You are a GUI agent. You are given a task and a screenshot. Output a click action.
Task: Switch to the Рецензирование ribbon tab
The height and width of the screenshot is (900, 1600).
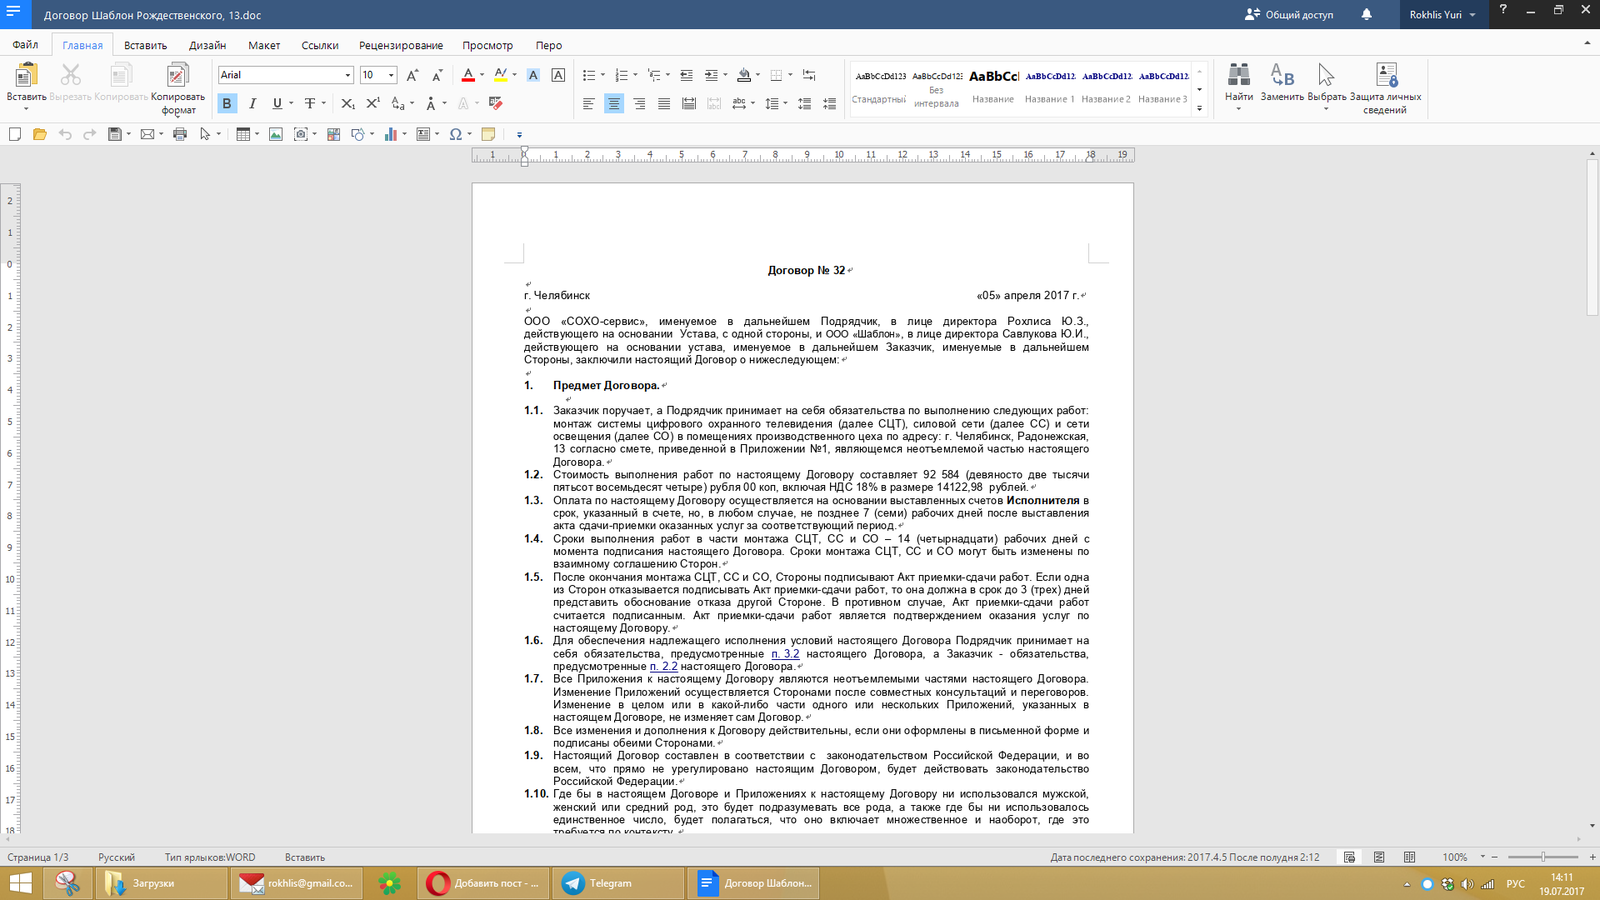pyautogui.click(x=401, y=45)
